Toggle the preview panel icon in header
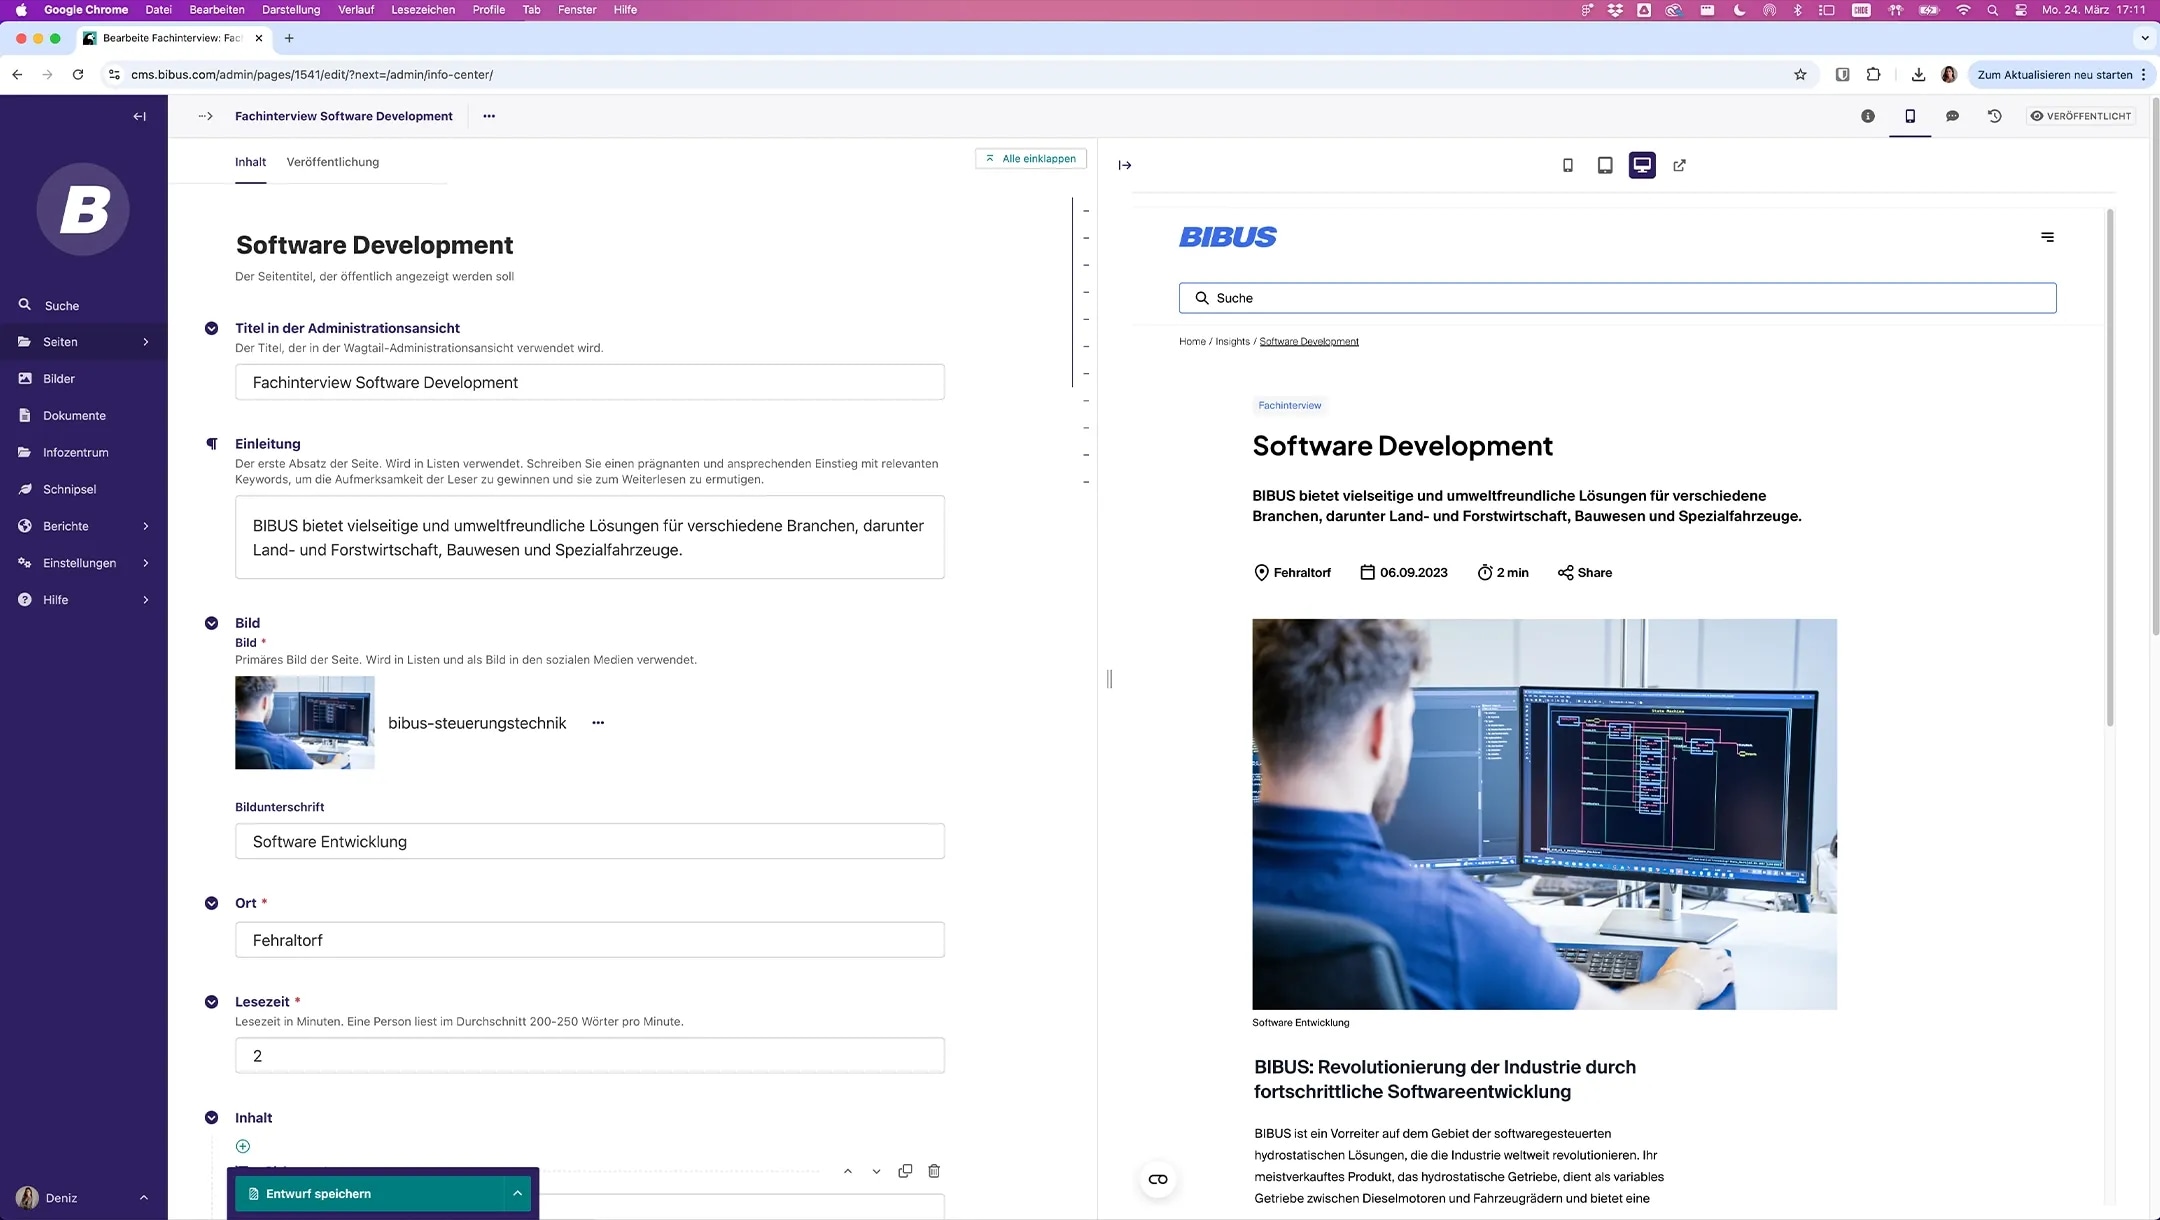Screen dimensions: 2160x1220 (1910, 116)
